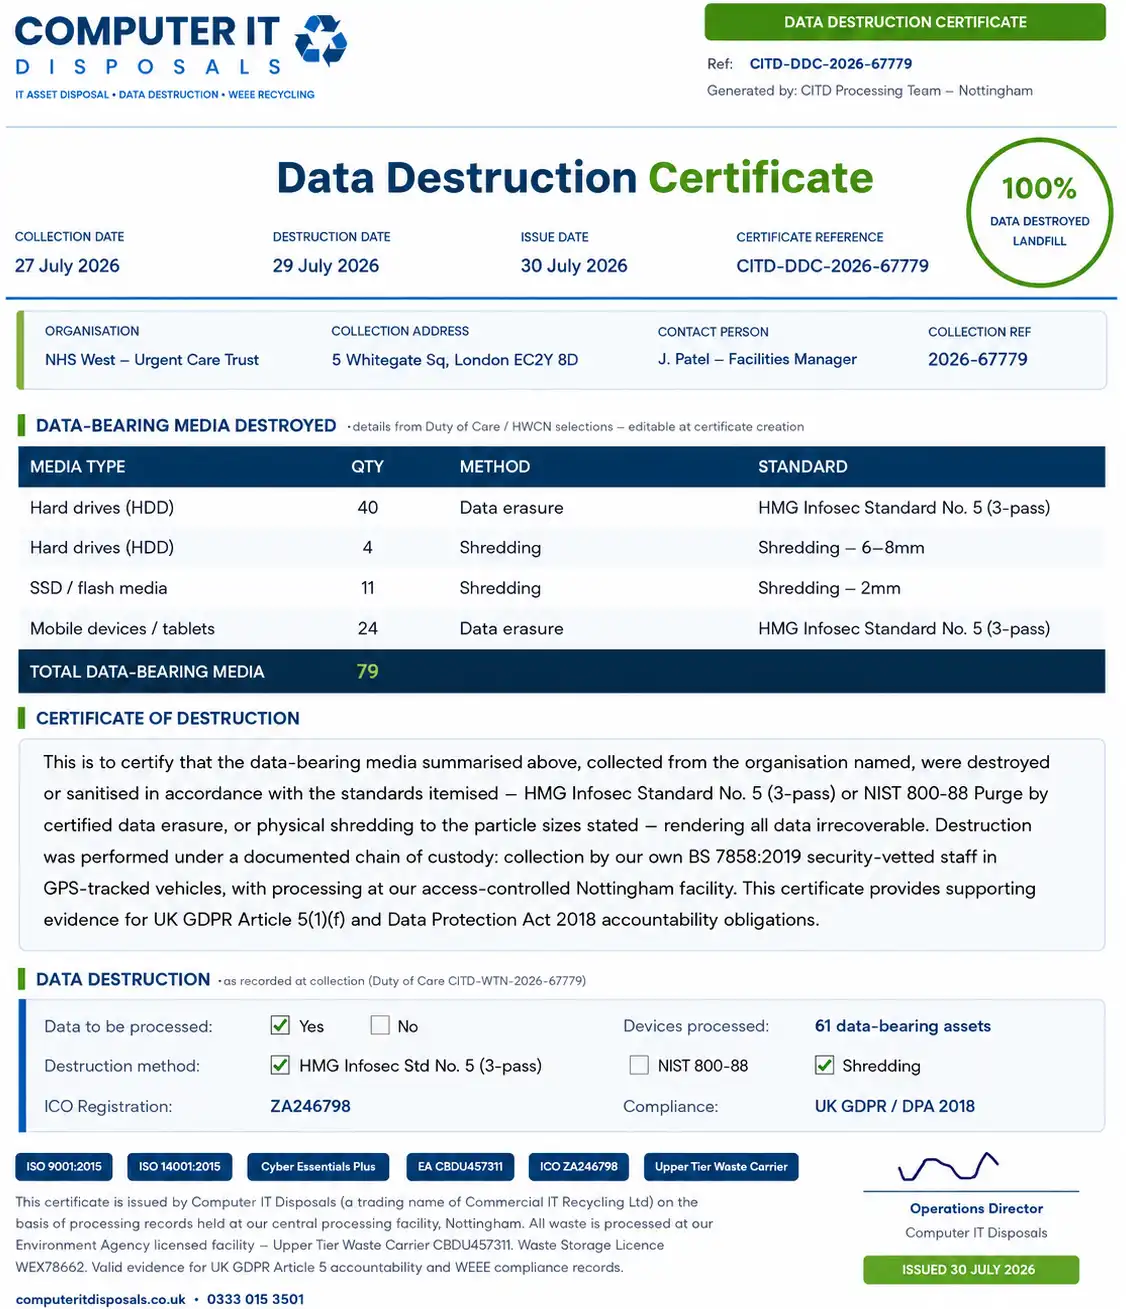This screenshot has height=1309, width=1126.
Task: Toggle the No checkbox for data processing
Action: [380, 1025]
